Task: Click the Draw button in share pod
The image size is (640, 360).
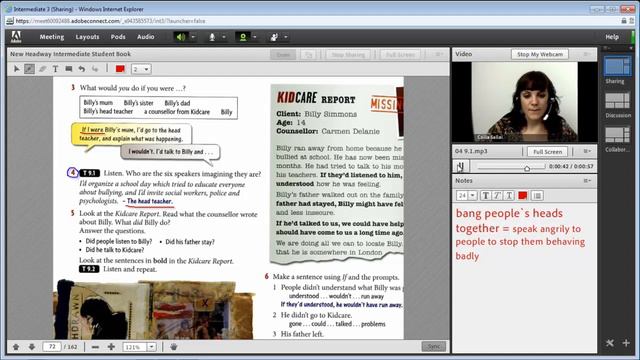Action: point(283,54)
